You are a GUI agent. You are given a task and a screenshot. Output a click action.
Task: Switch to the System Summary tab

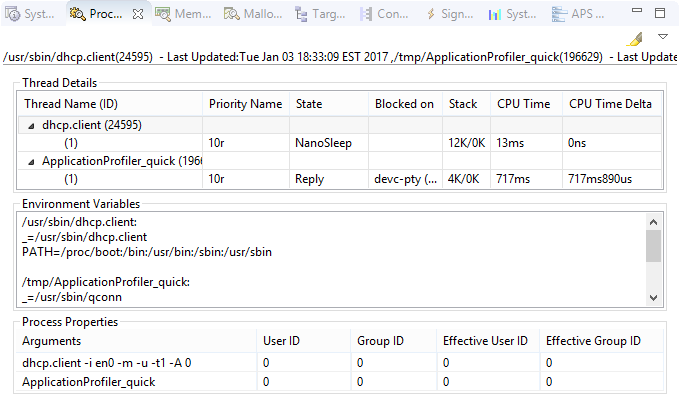coord(30,14)
